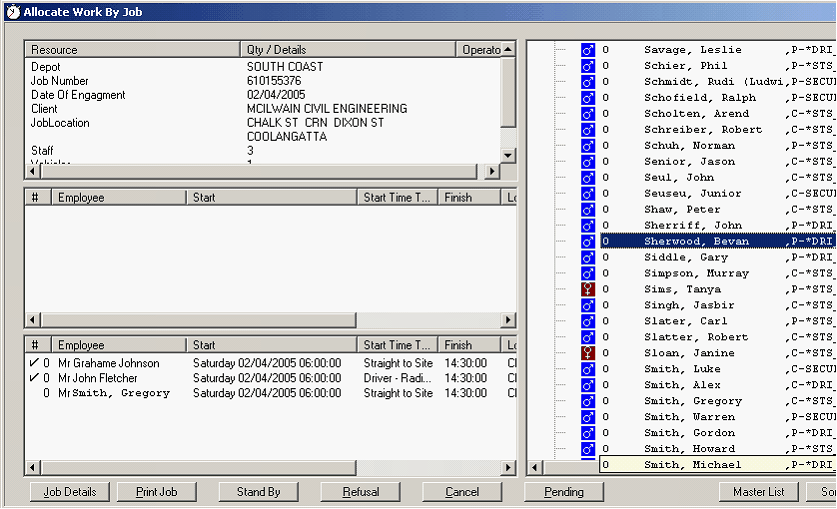Open the Job Details button
The height and width of the screenshot is (509, 837).
click(x=70, y=492)
